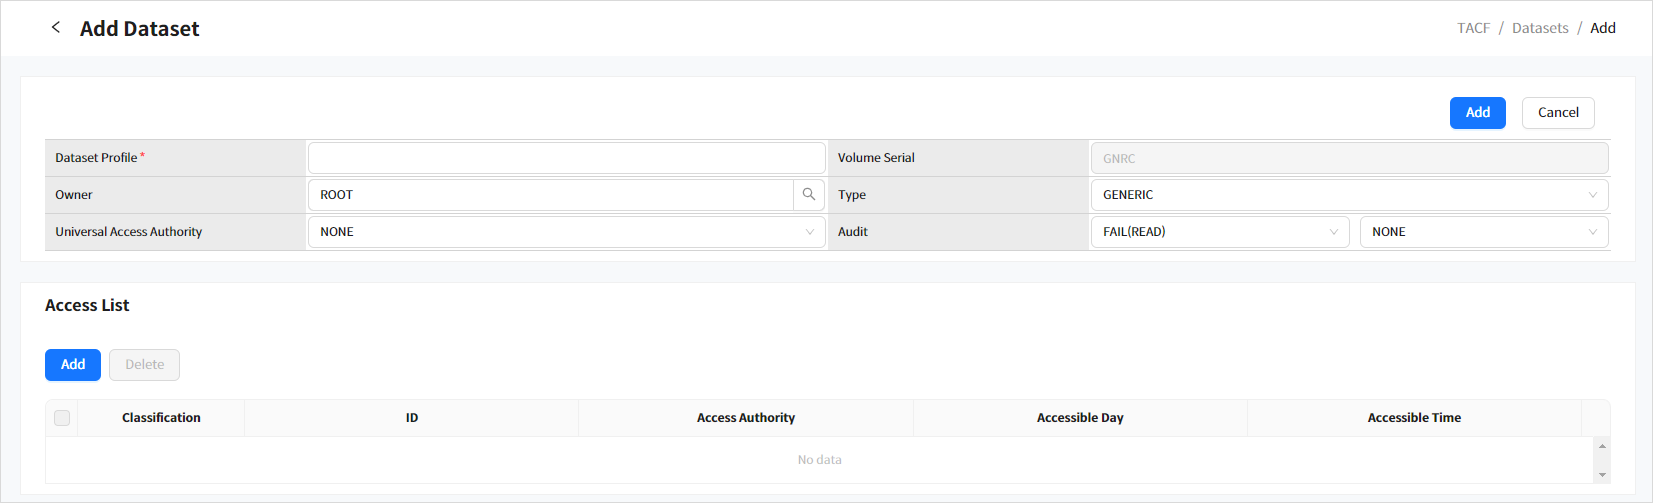This screenshot has width=1653, height=503.
Task: Click the back arrow beside Add Dataset
Action: 56,28
